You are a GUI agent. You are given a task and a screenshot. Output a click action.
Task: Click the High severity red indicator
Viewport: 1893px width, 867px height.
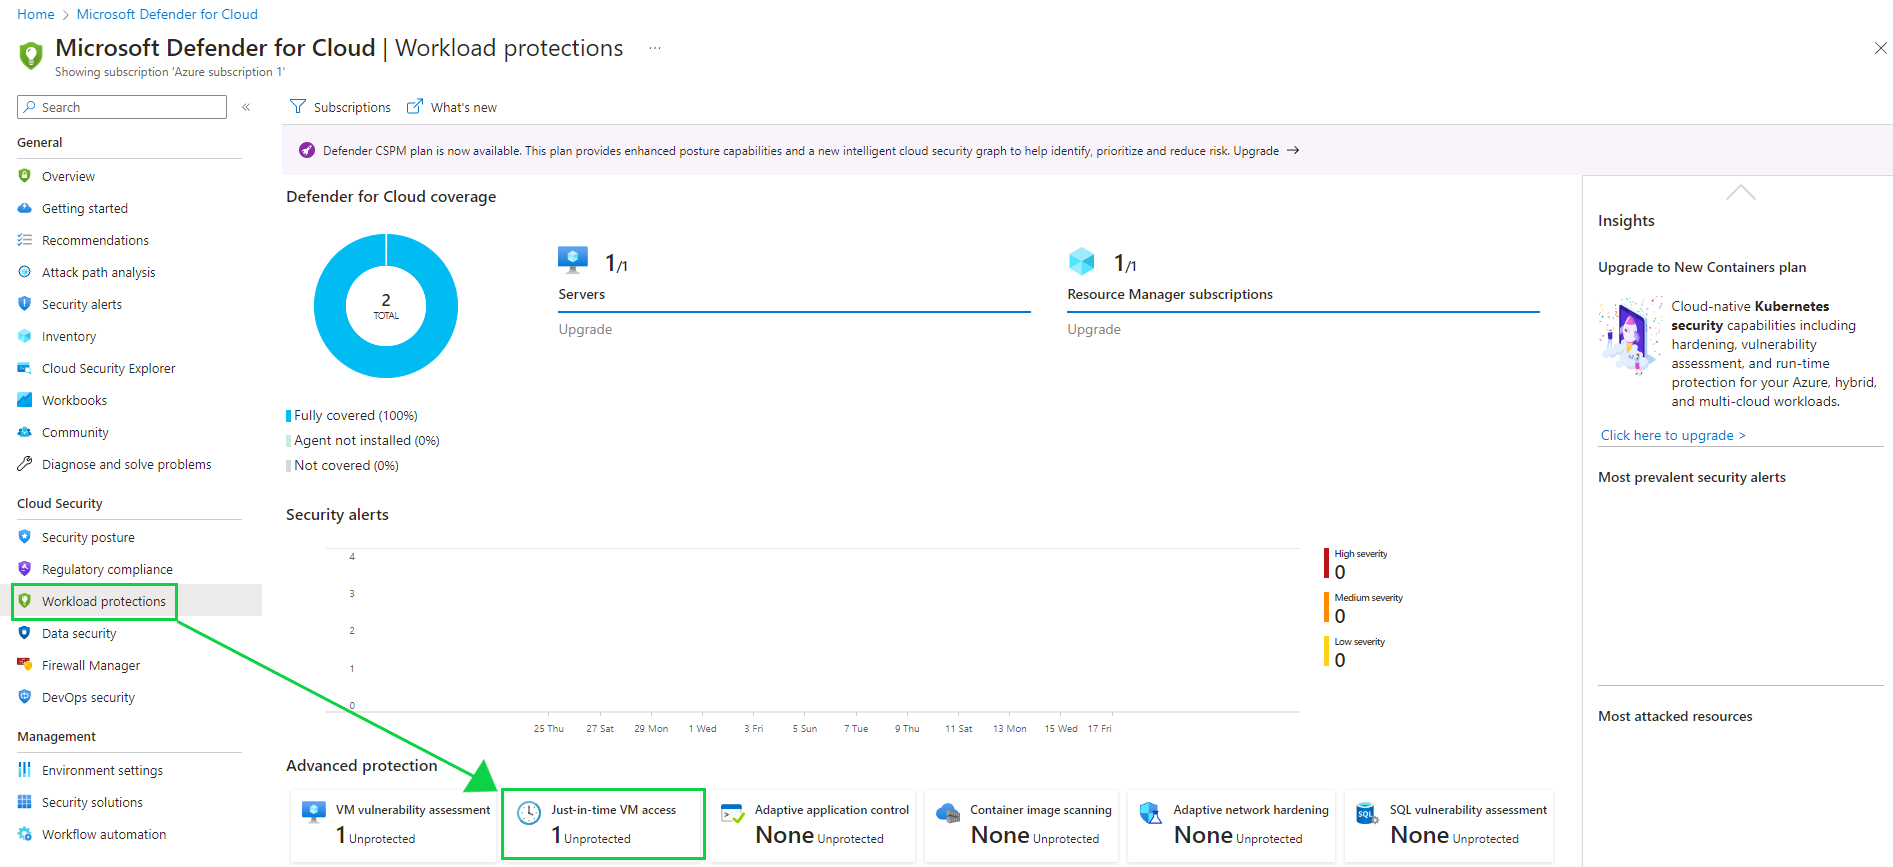[x=1327, y=563]
